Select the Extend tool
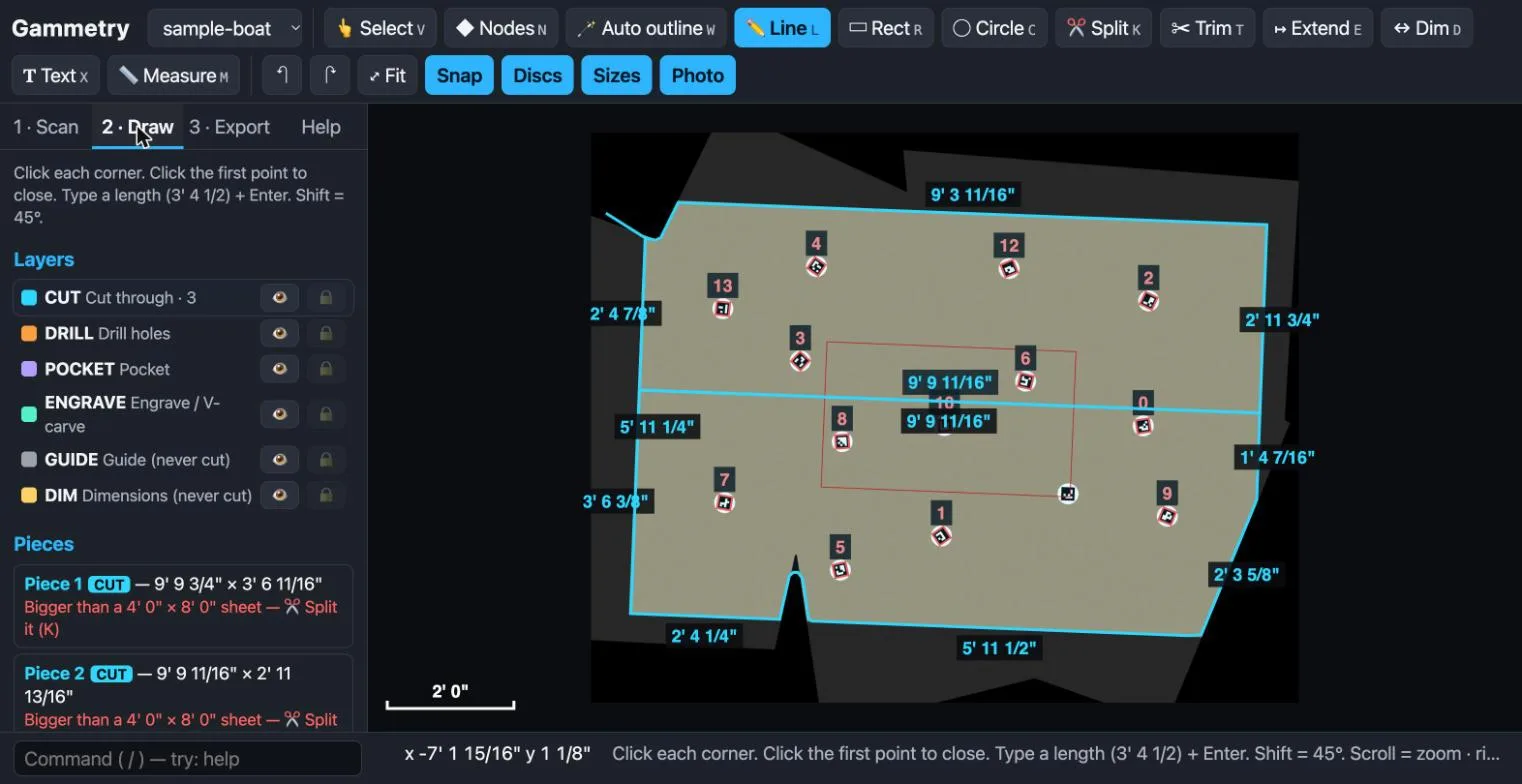Screen dimensions: 1522x784 tap(1317, 28)
